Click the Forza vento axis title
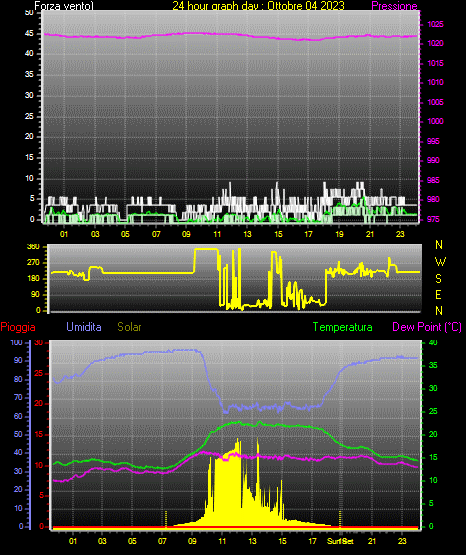The image size is (466, 555). (64, 6)
